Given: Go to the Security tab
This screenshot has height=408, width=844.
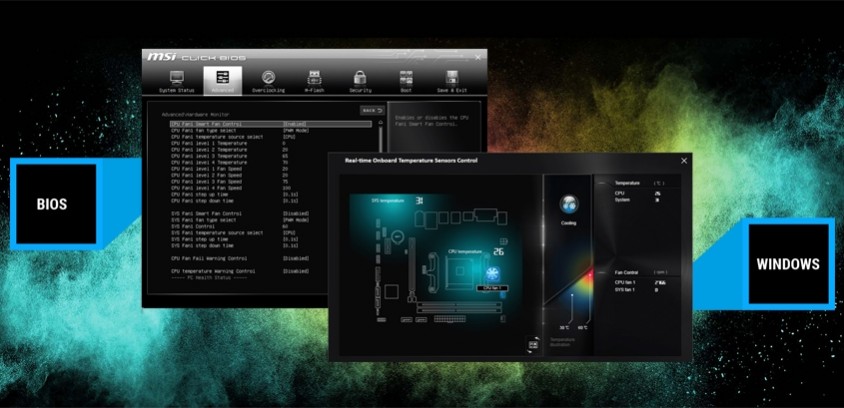Looking at the screenshot, I should [360, 81].
